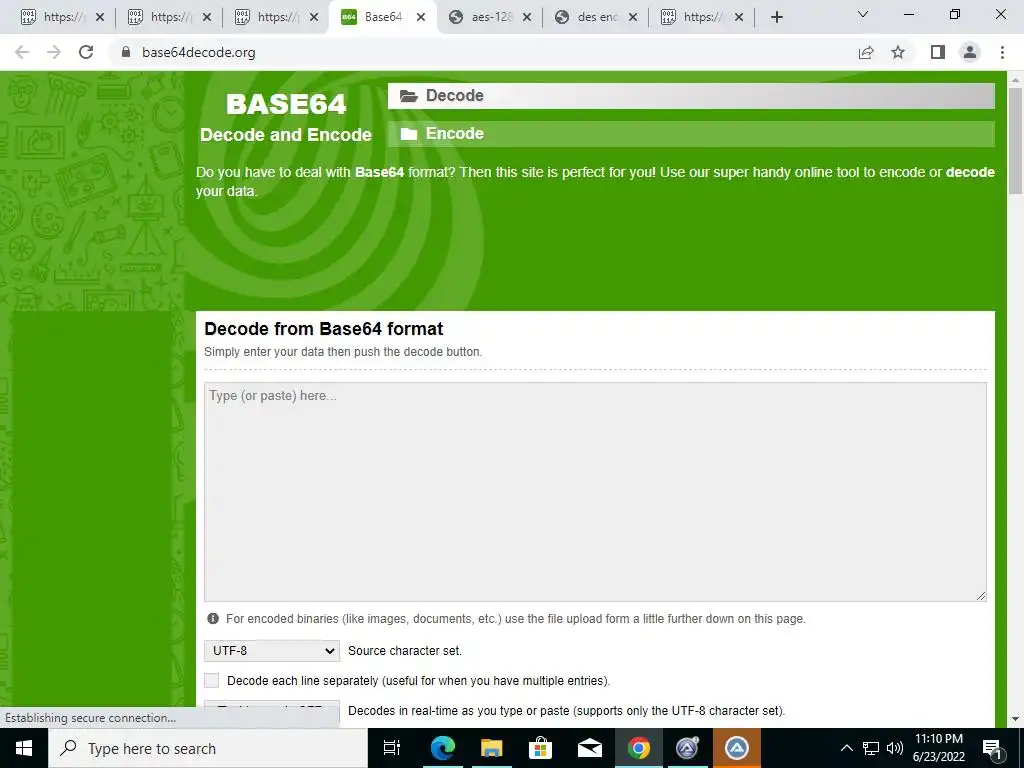1024x768 pixels.
Task: Open the Mail app from the taskbar
Action: [x=590, y=748]
